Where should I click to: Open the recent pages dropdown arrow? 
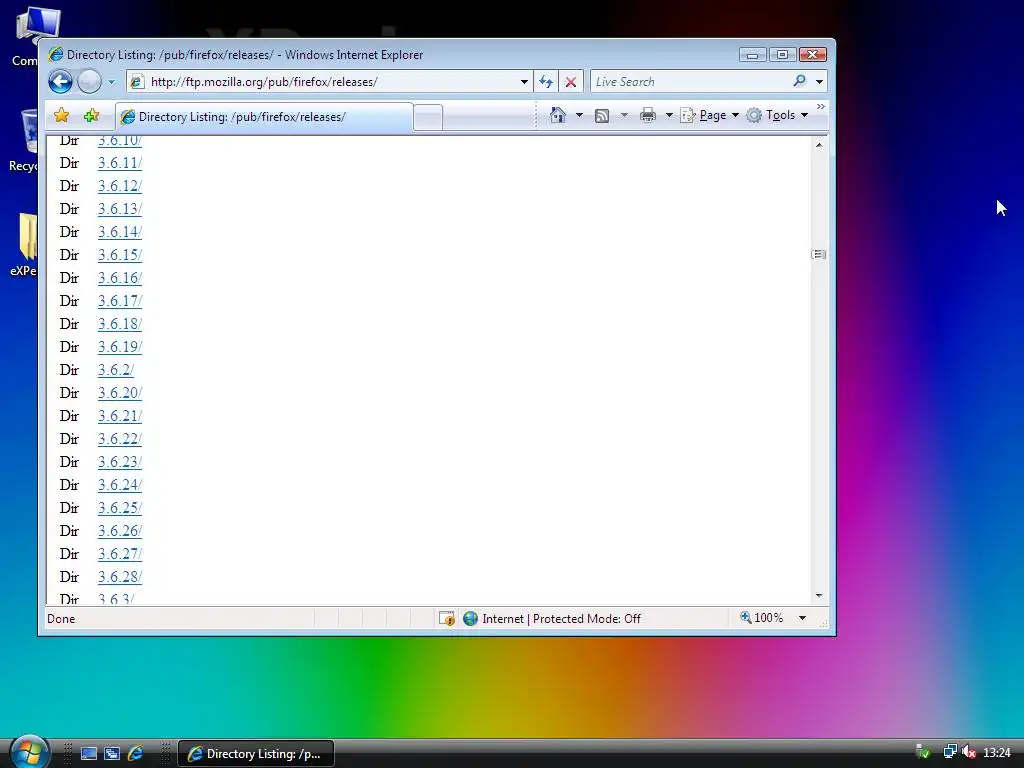pyautogui.click(x=112, y=82)
